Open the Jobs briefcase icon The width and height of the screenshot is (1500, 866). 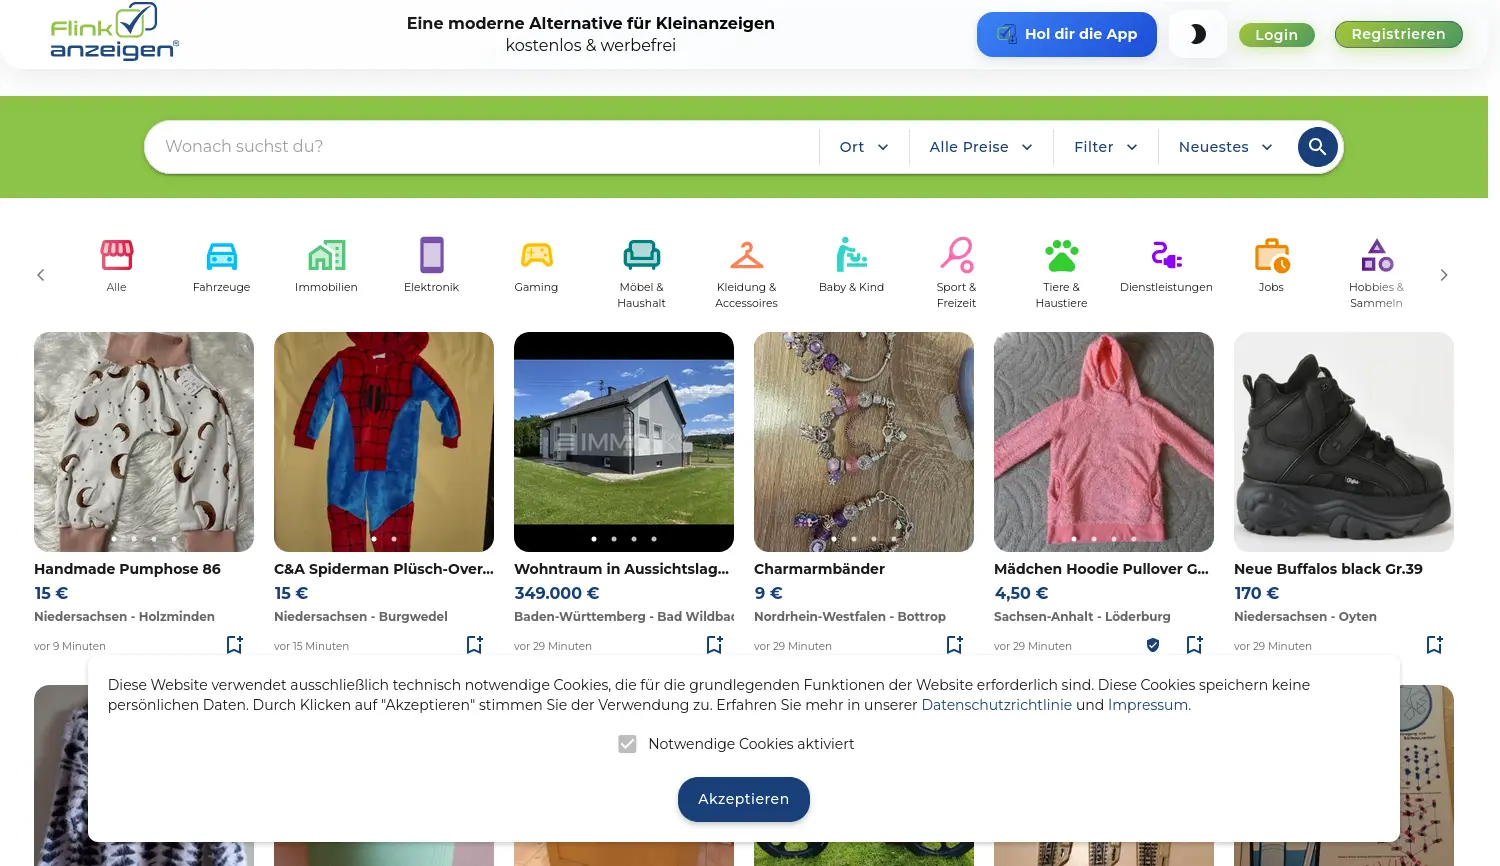(1271, 255)
